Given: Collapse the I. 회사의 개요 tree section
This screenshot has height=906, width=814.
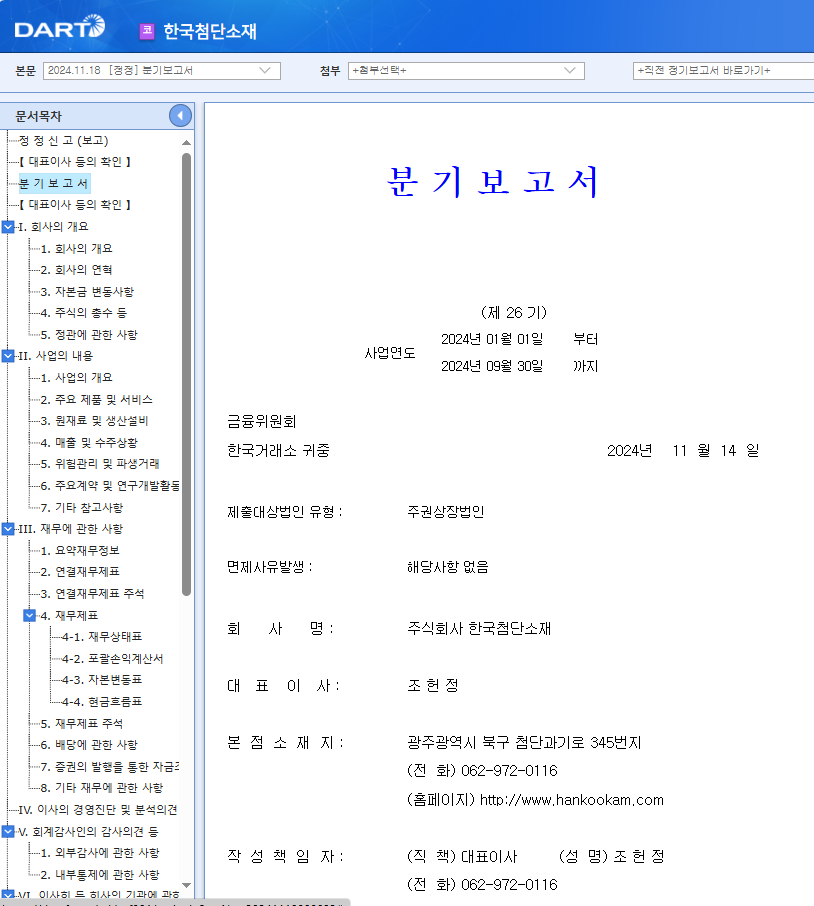Looking at the screenshot, I should (9, 227).
